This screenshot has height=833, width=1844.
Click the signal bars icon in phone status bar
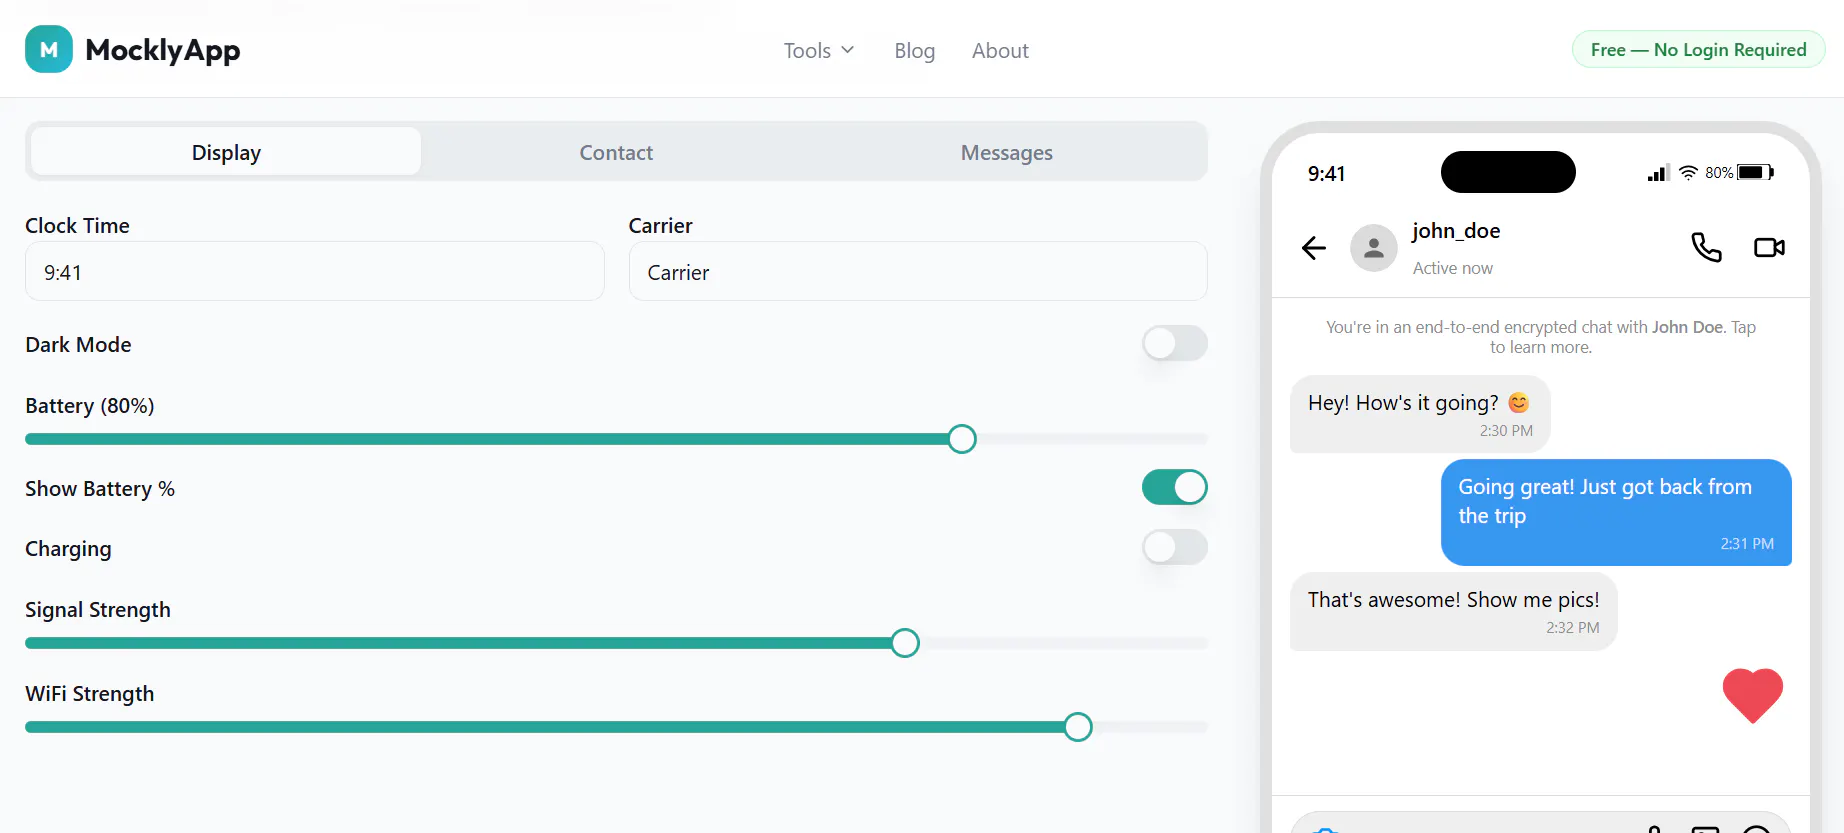coord(1659,173)
